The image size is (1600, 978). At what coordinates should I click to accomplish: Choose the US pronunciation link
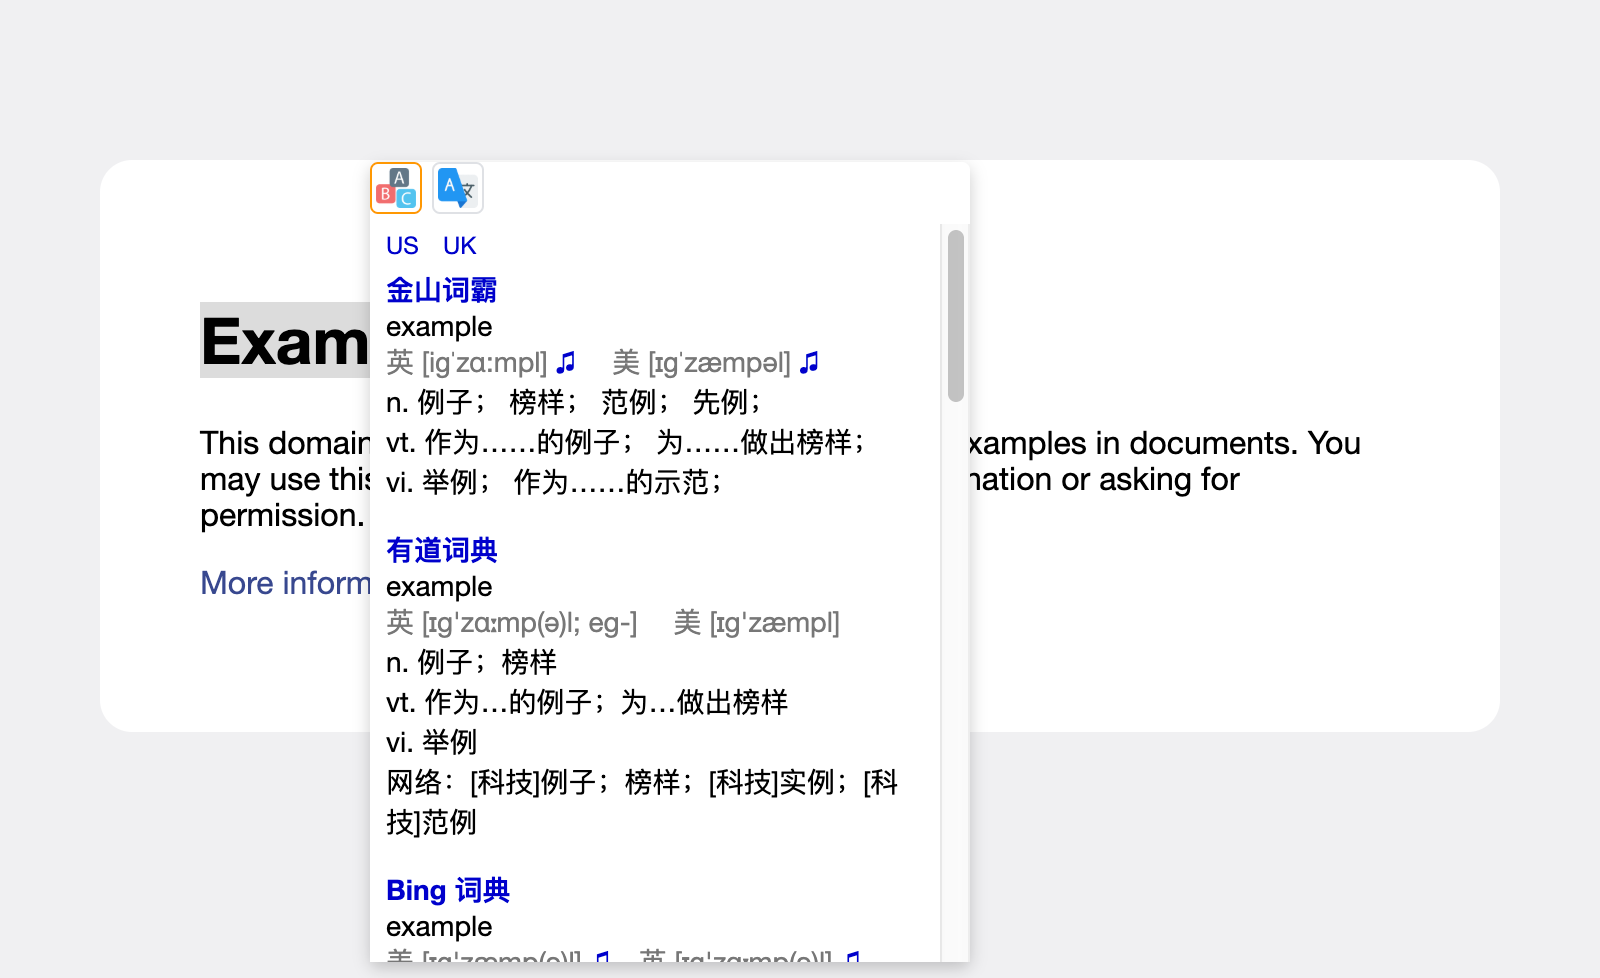[402, 246]
